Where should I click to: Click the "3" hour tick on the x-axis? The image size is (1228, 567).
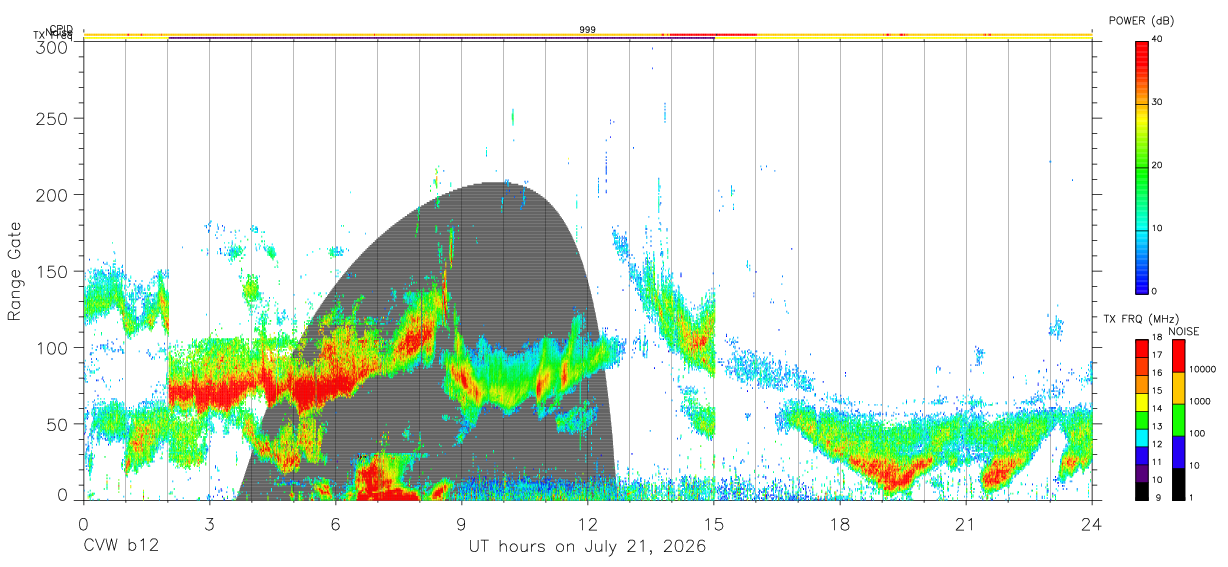(209, 524)
